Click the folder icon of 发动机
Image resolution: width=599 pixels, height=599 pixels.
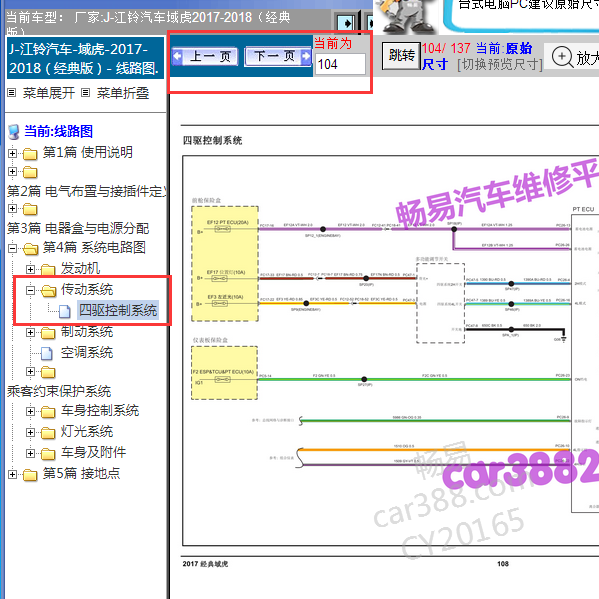click(x=48, y=270)
